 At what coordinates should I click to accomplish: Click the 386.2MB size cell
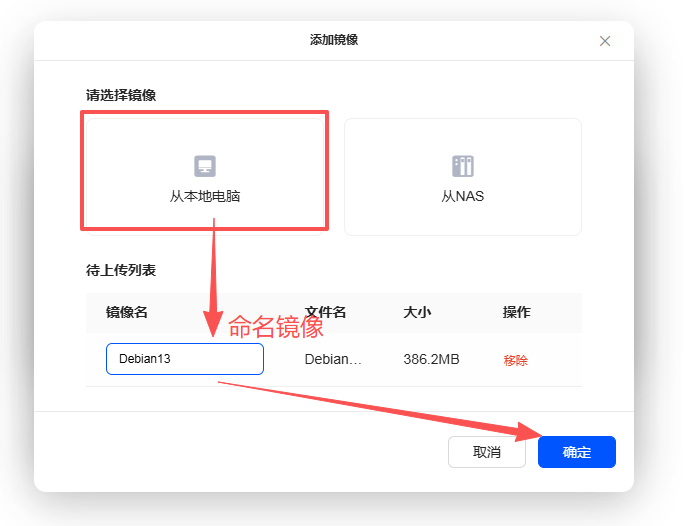point(431,359)
